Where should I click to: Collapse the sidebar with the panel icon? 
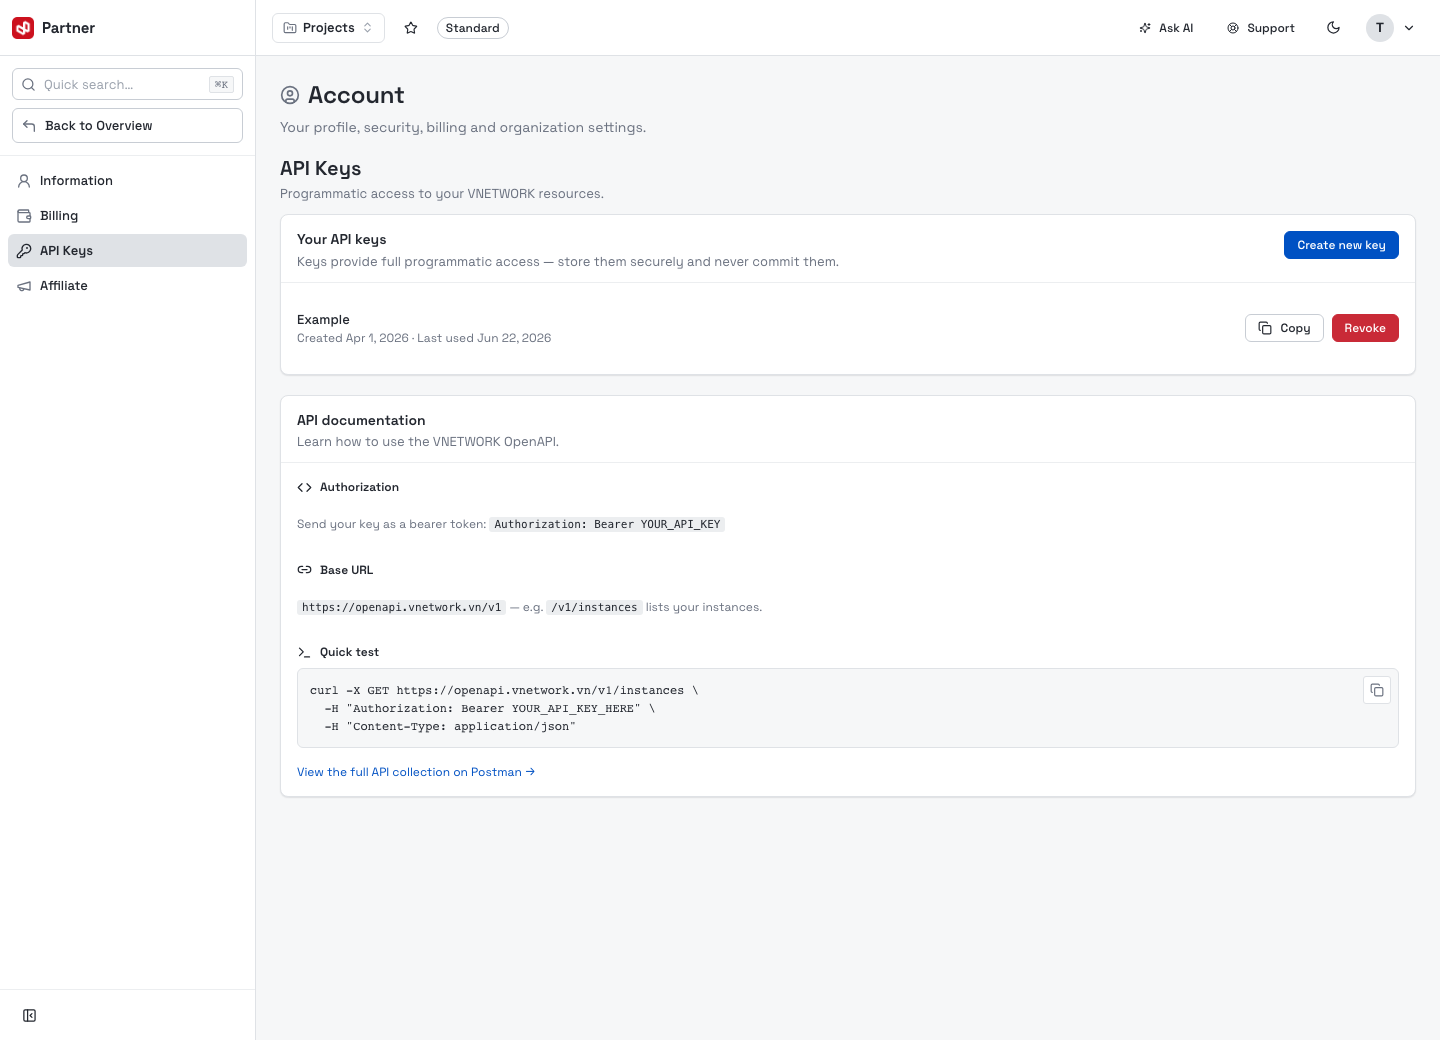30,1016
